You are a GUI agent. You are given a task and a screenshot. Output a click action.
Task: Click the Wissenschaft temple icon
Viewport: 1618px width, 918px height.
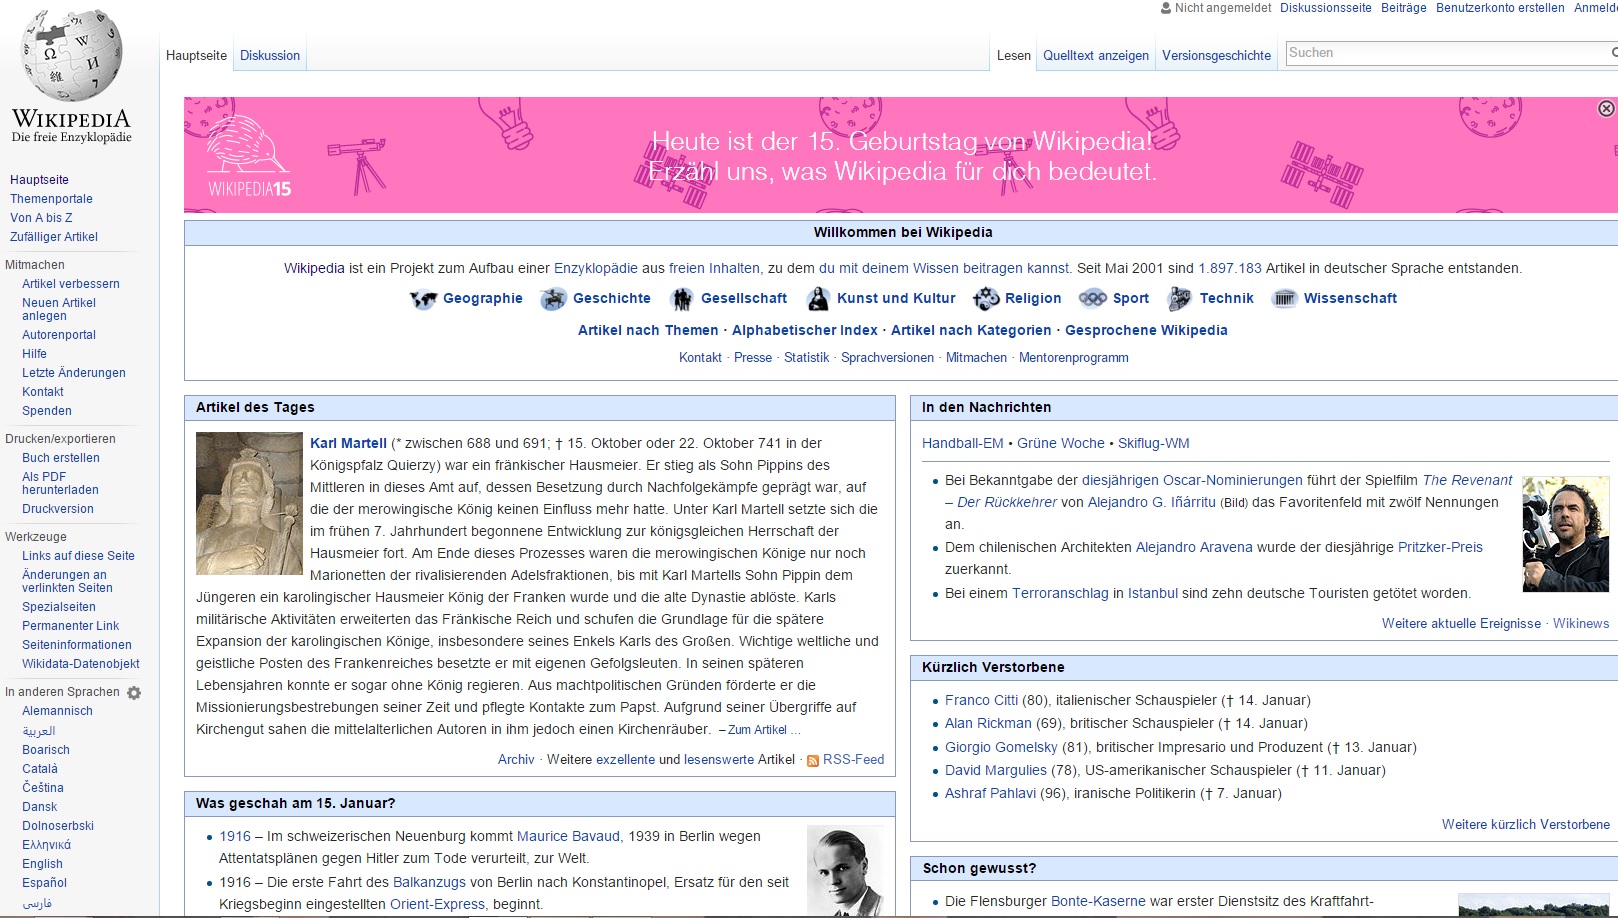coord(1284,298)
